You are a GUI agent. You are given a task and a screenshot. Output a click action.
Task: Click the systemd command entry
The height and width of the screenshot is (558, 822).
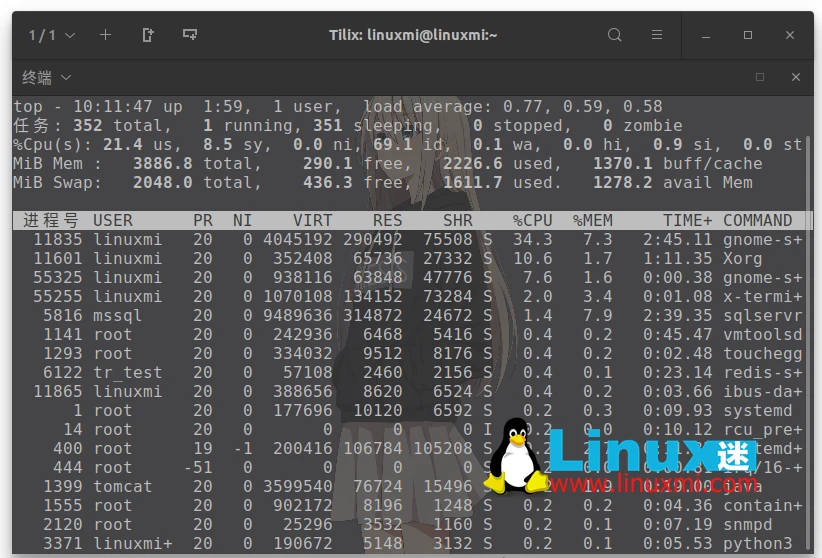point(758,411)
